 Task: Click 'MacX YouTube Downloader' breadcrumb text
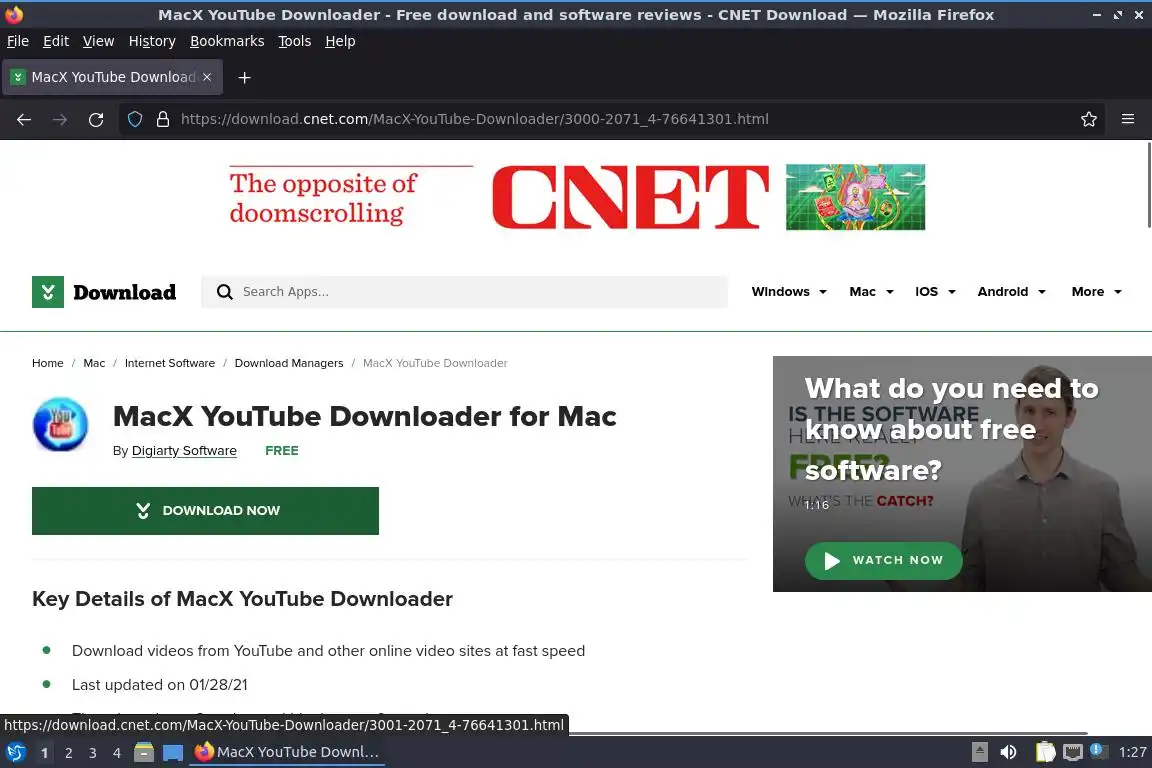(x=435, y=363)
